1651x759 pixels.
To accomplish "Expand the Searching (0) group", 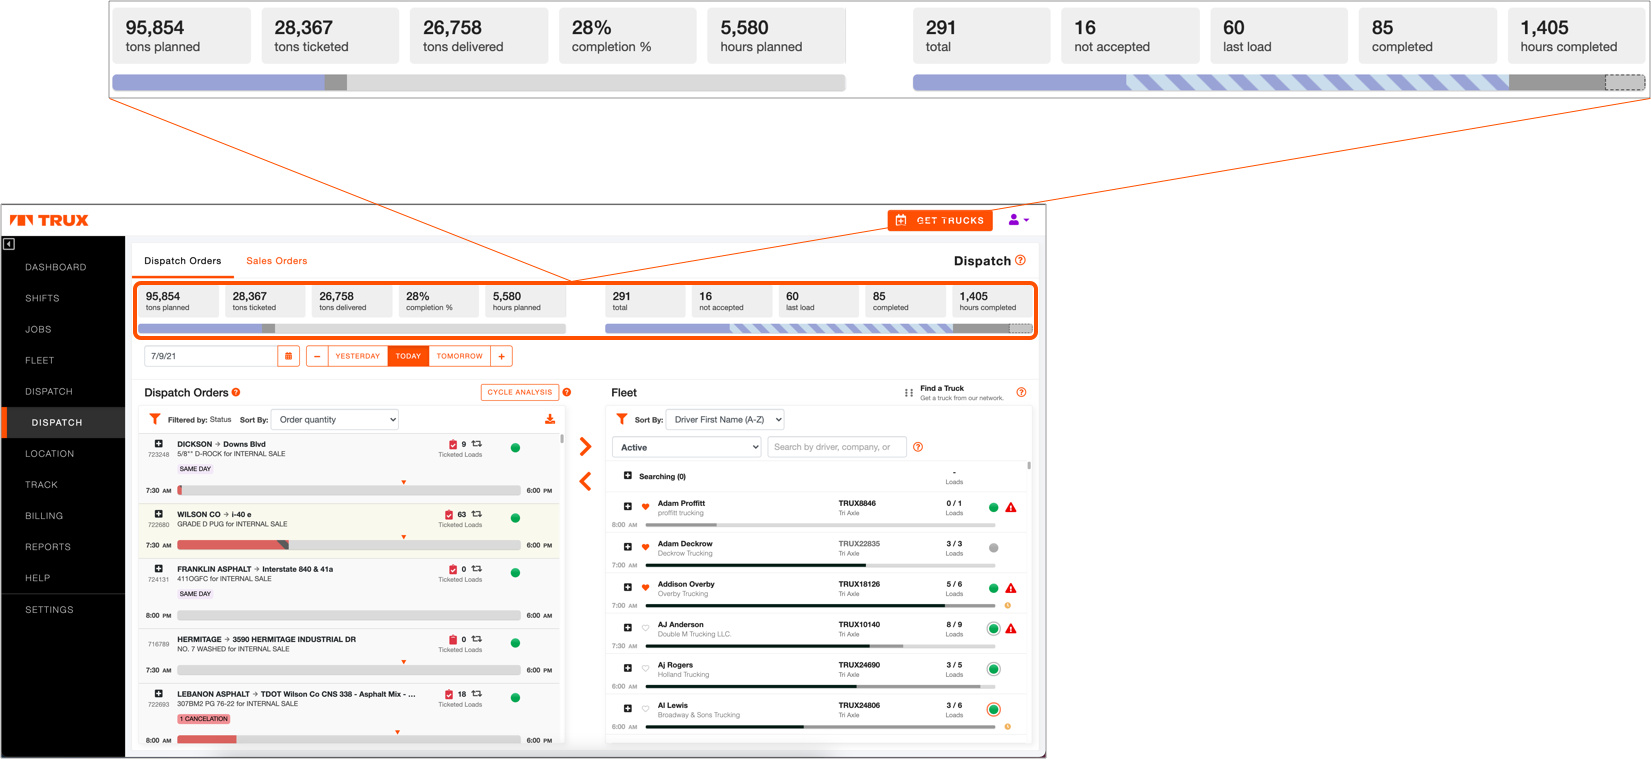I will pos(628,476).
